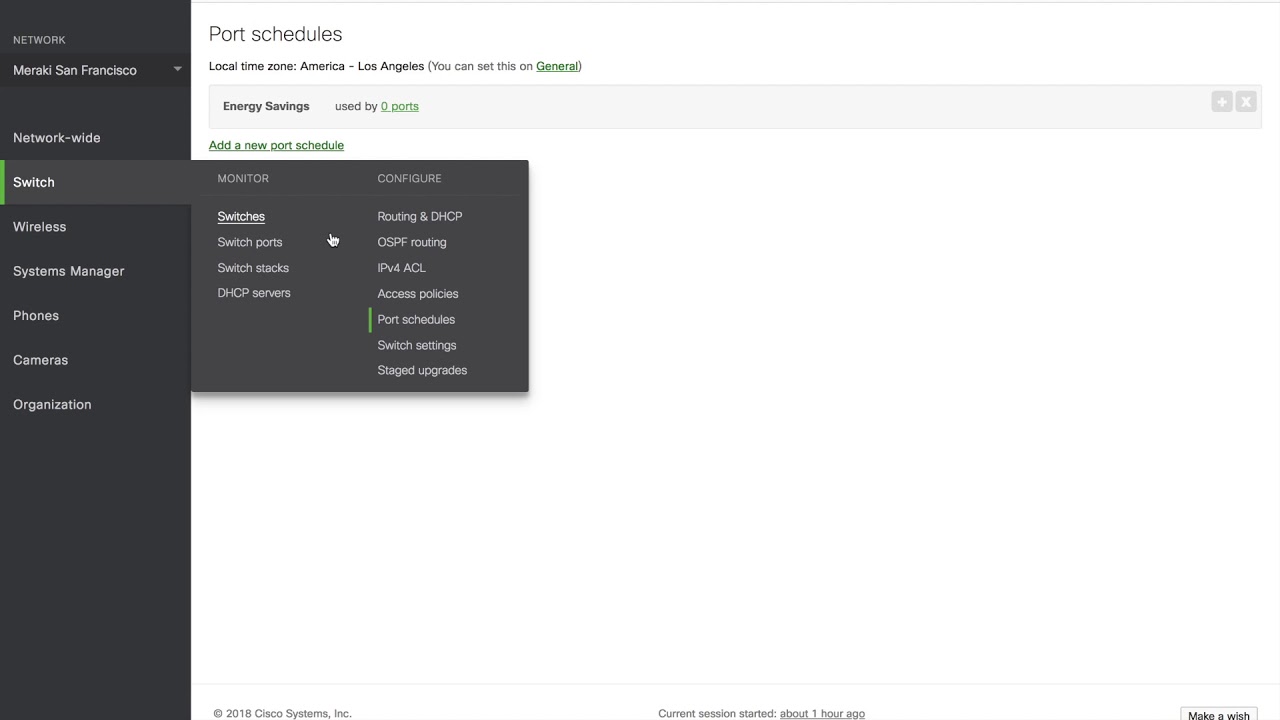Open Network-wide in the sidebar

pos(57,138)
